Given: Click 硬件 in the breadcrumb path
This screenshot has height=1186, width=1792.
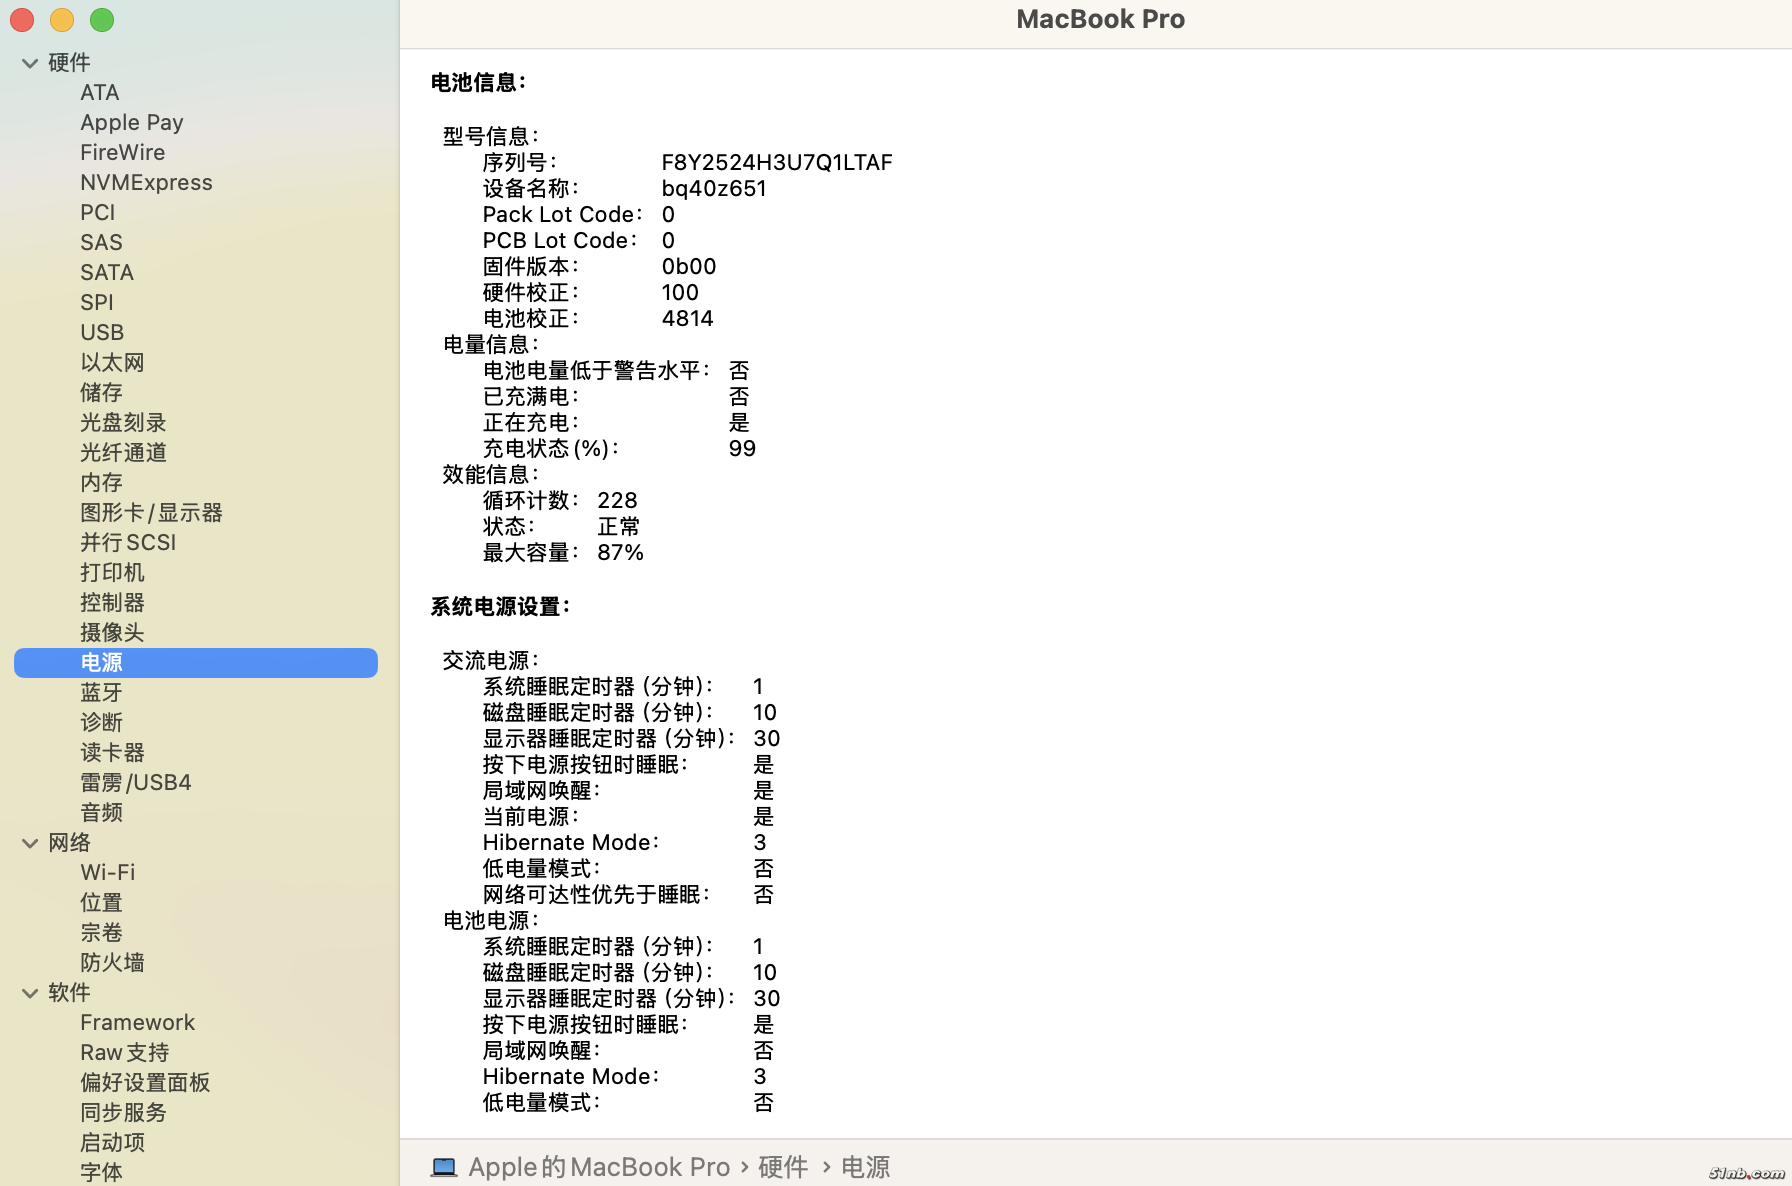Looking at the screenshot, I should coord(783,1166).
